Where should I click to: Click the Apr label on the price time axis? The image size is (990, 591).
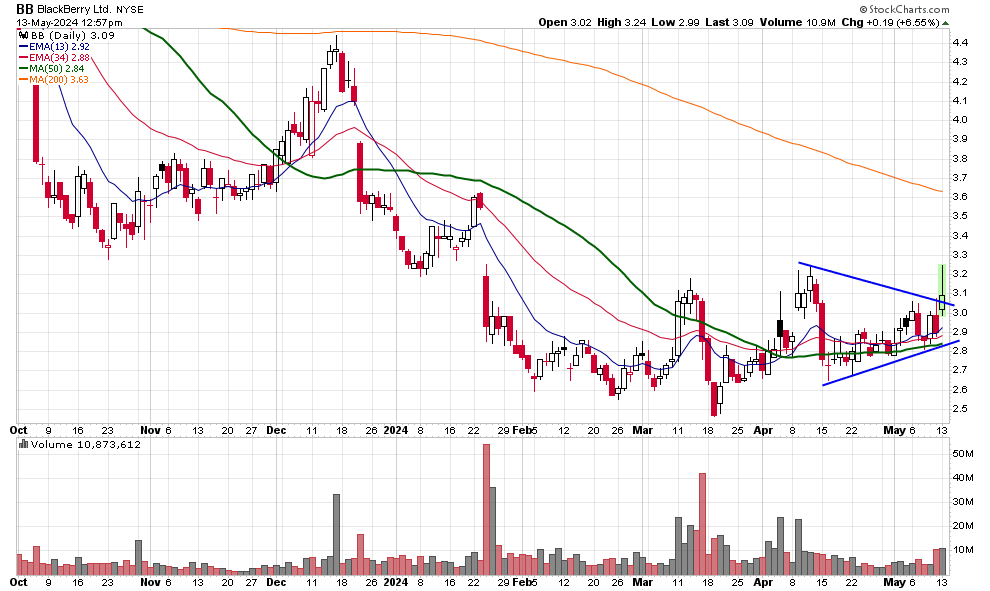coord(764,430)
